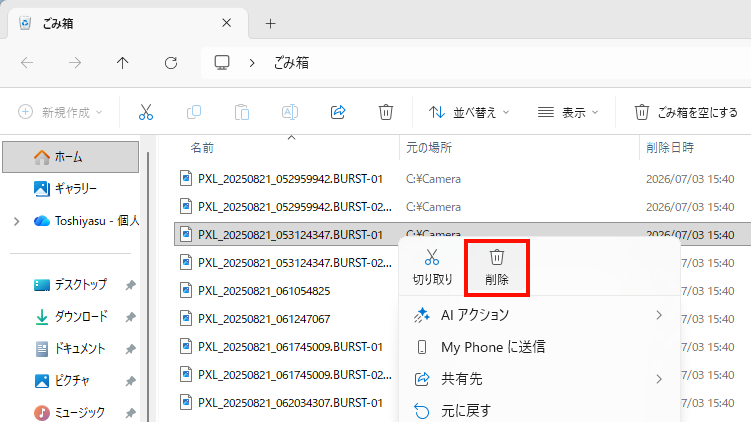Expand the breadcrumb chevron before ごみ箱
751x422 pixels.
click(x=252, y=63)
